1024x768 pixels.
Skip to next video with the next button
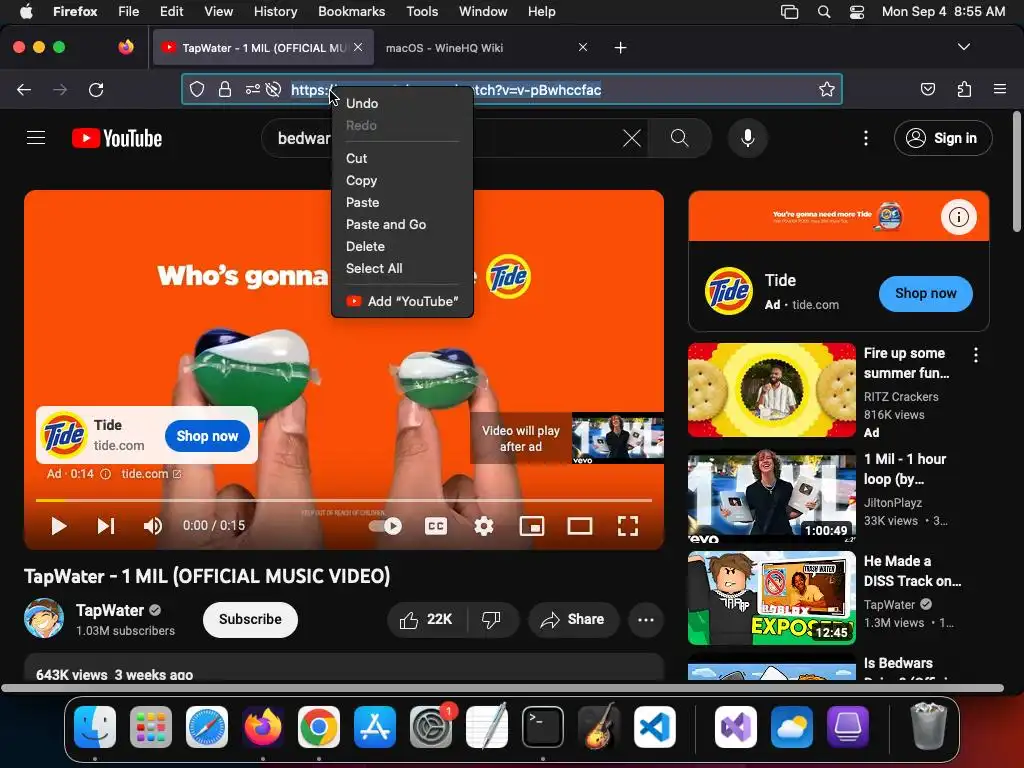tap(106, 526)
